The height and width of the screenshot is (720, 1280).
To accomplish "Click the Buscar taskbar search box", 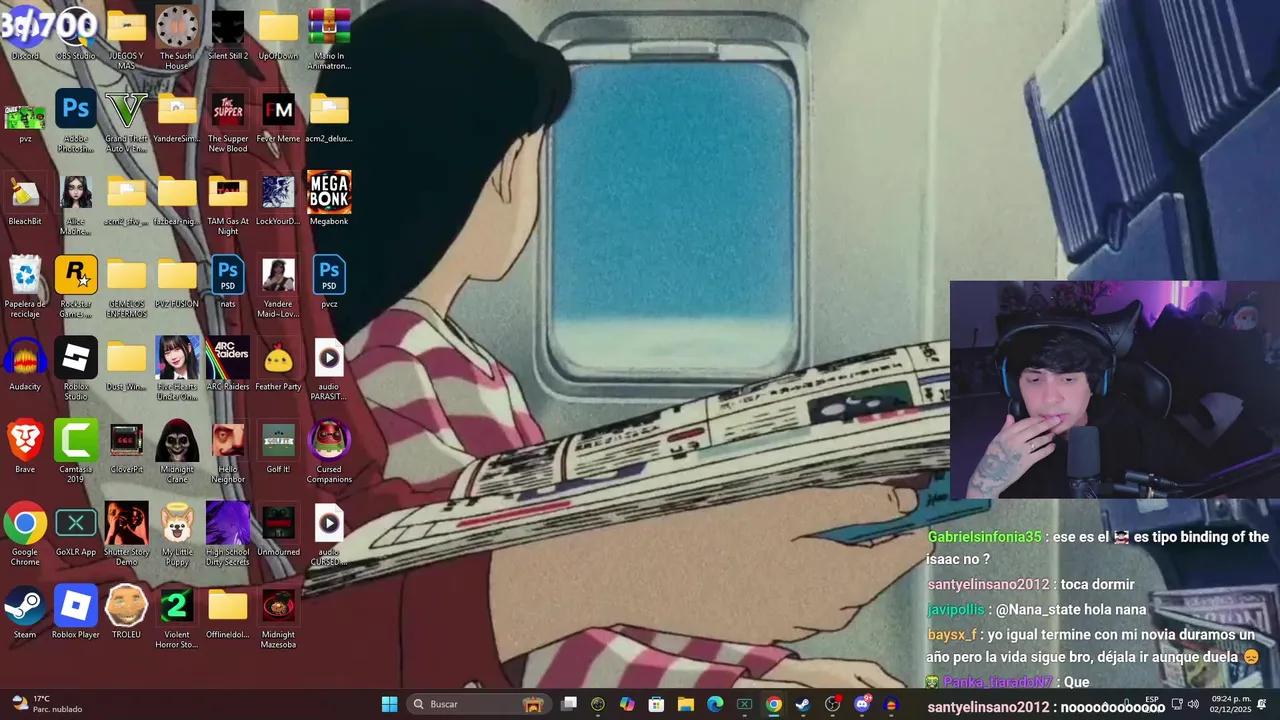I will click(481, 704).
